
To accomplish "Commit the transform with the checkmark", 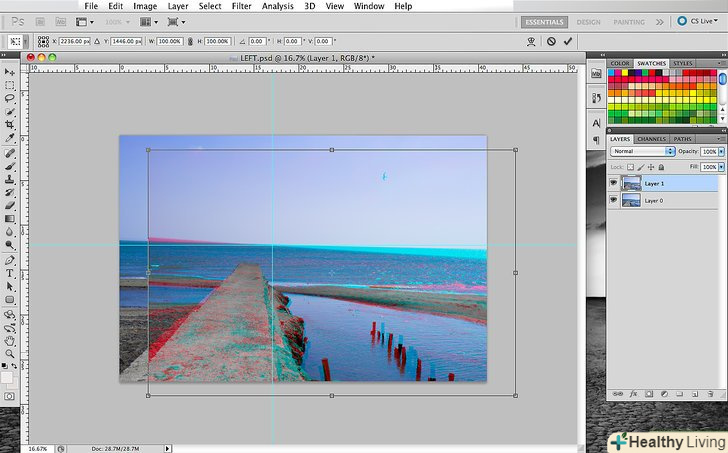I will (x=568, y=41).
